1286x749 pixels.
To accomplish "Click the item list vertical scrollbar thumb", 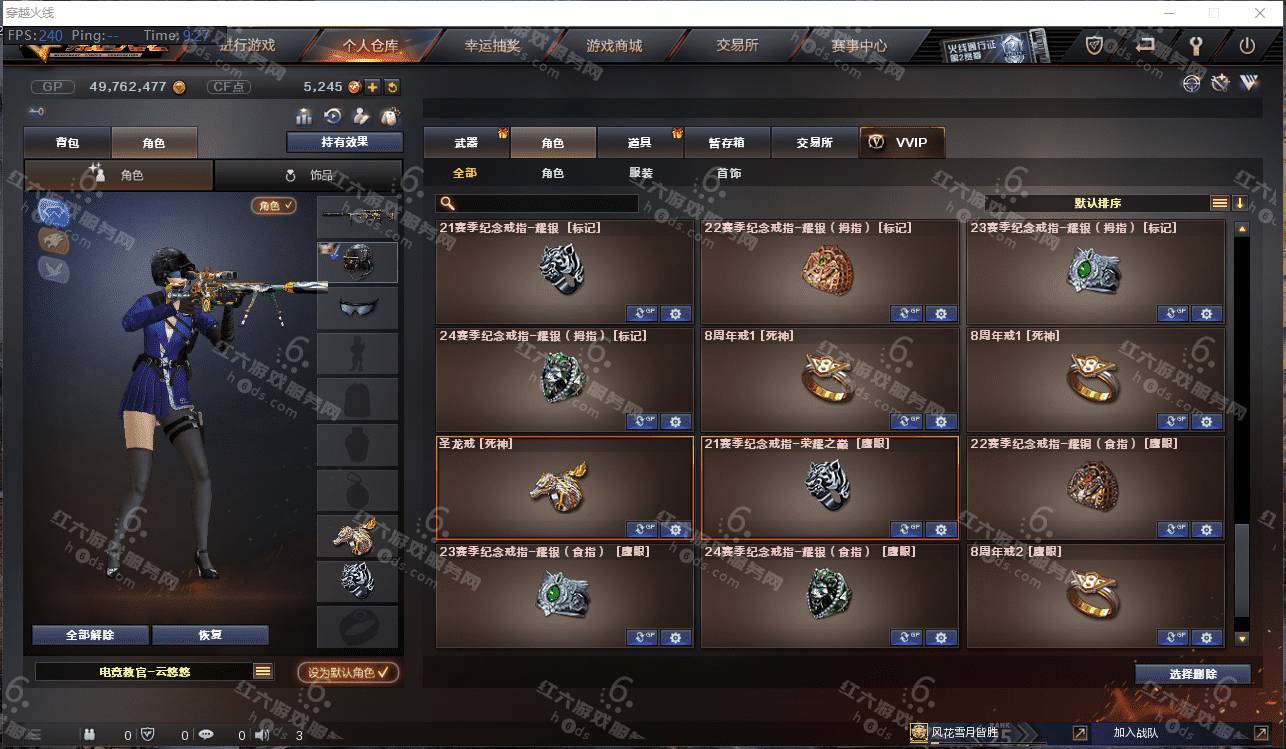I will point(1242,570).
